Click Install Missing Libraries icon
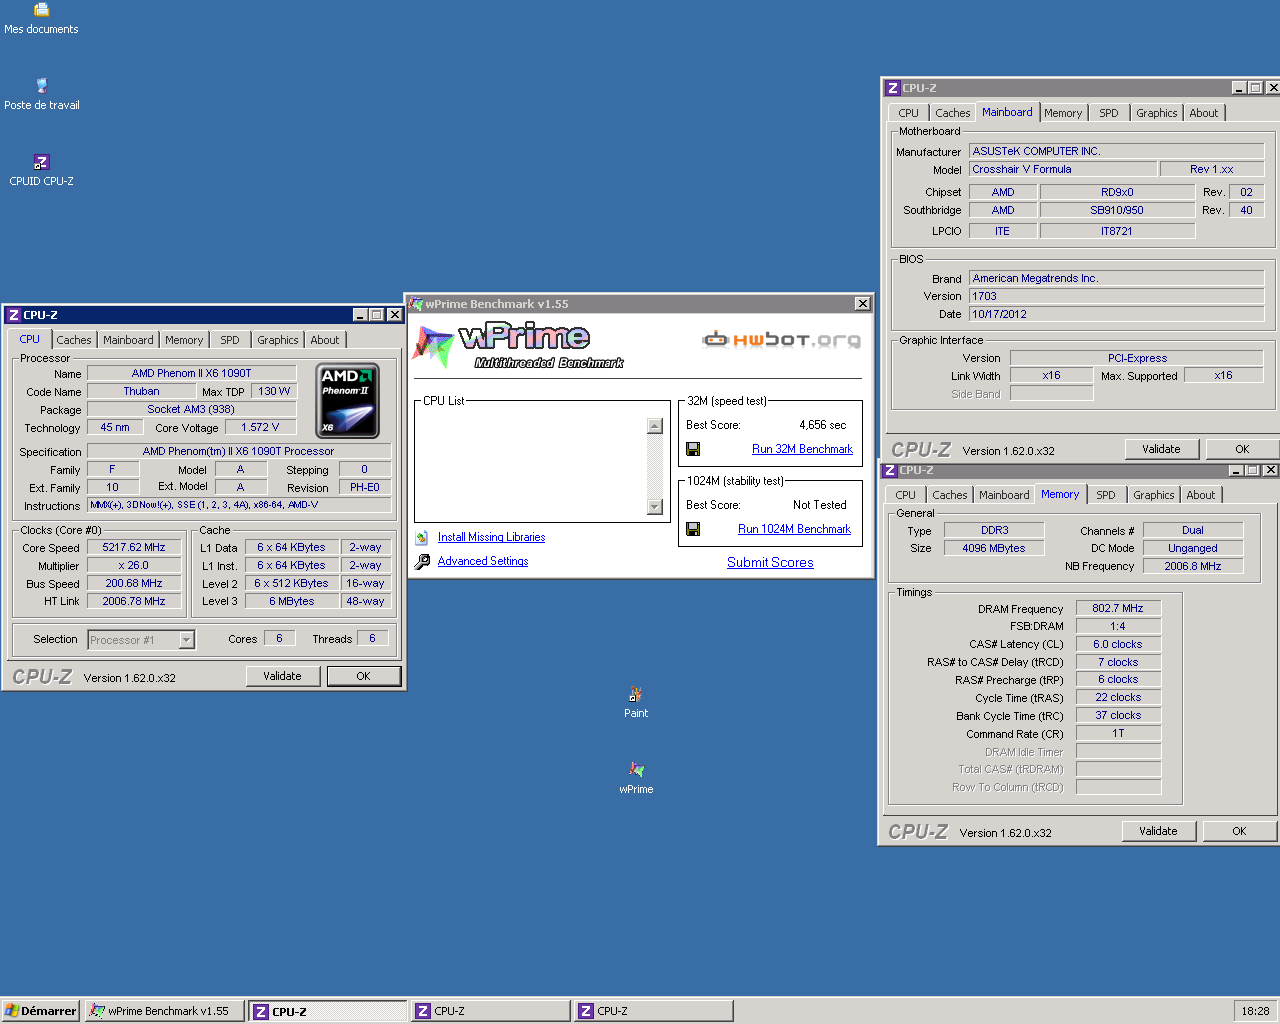 tap(422, 537)
